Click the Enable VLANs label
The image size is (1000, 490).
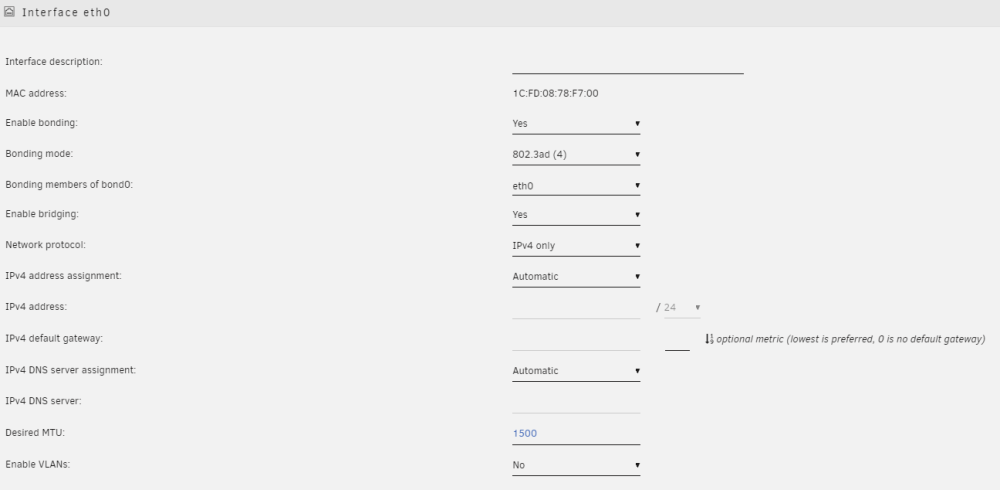tap(38, 464)
